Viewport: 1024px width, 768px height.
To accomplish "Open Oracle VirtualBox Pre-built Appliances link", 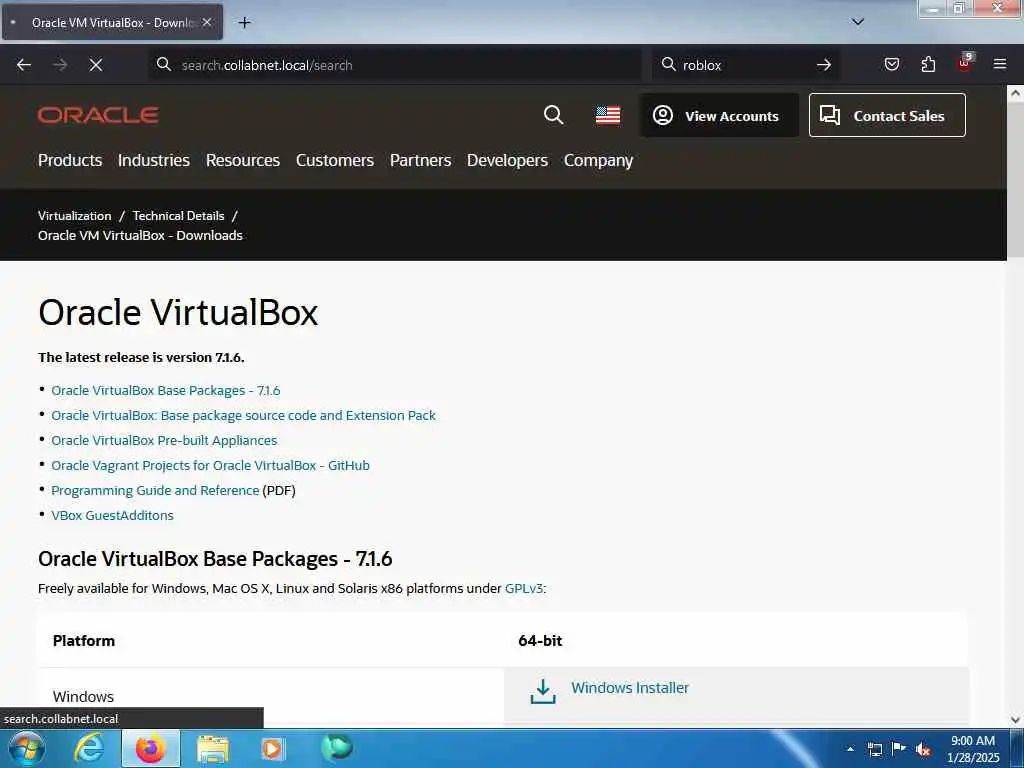I will (x=164, y=440).
